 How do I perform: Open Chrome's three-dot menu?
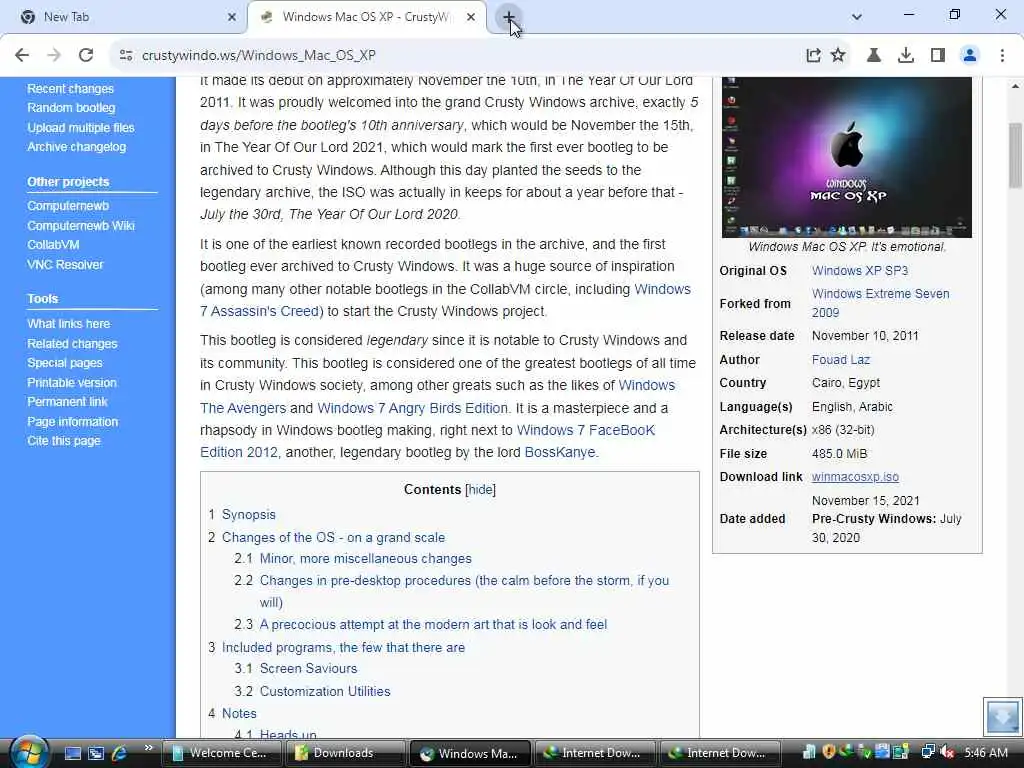click(x=1002, y=56)
